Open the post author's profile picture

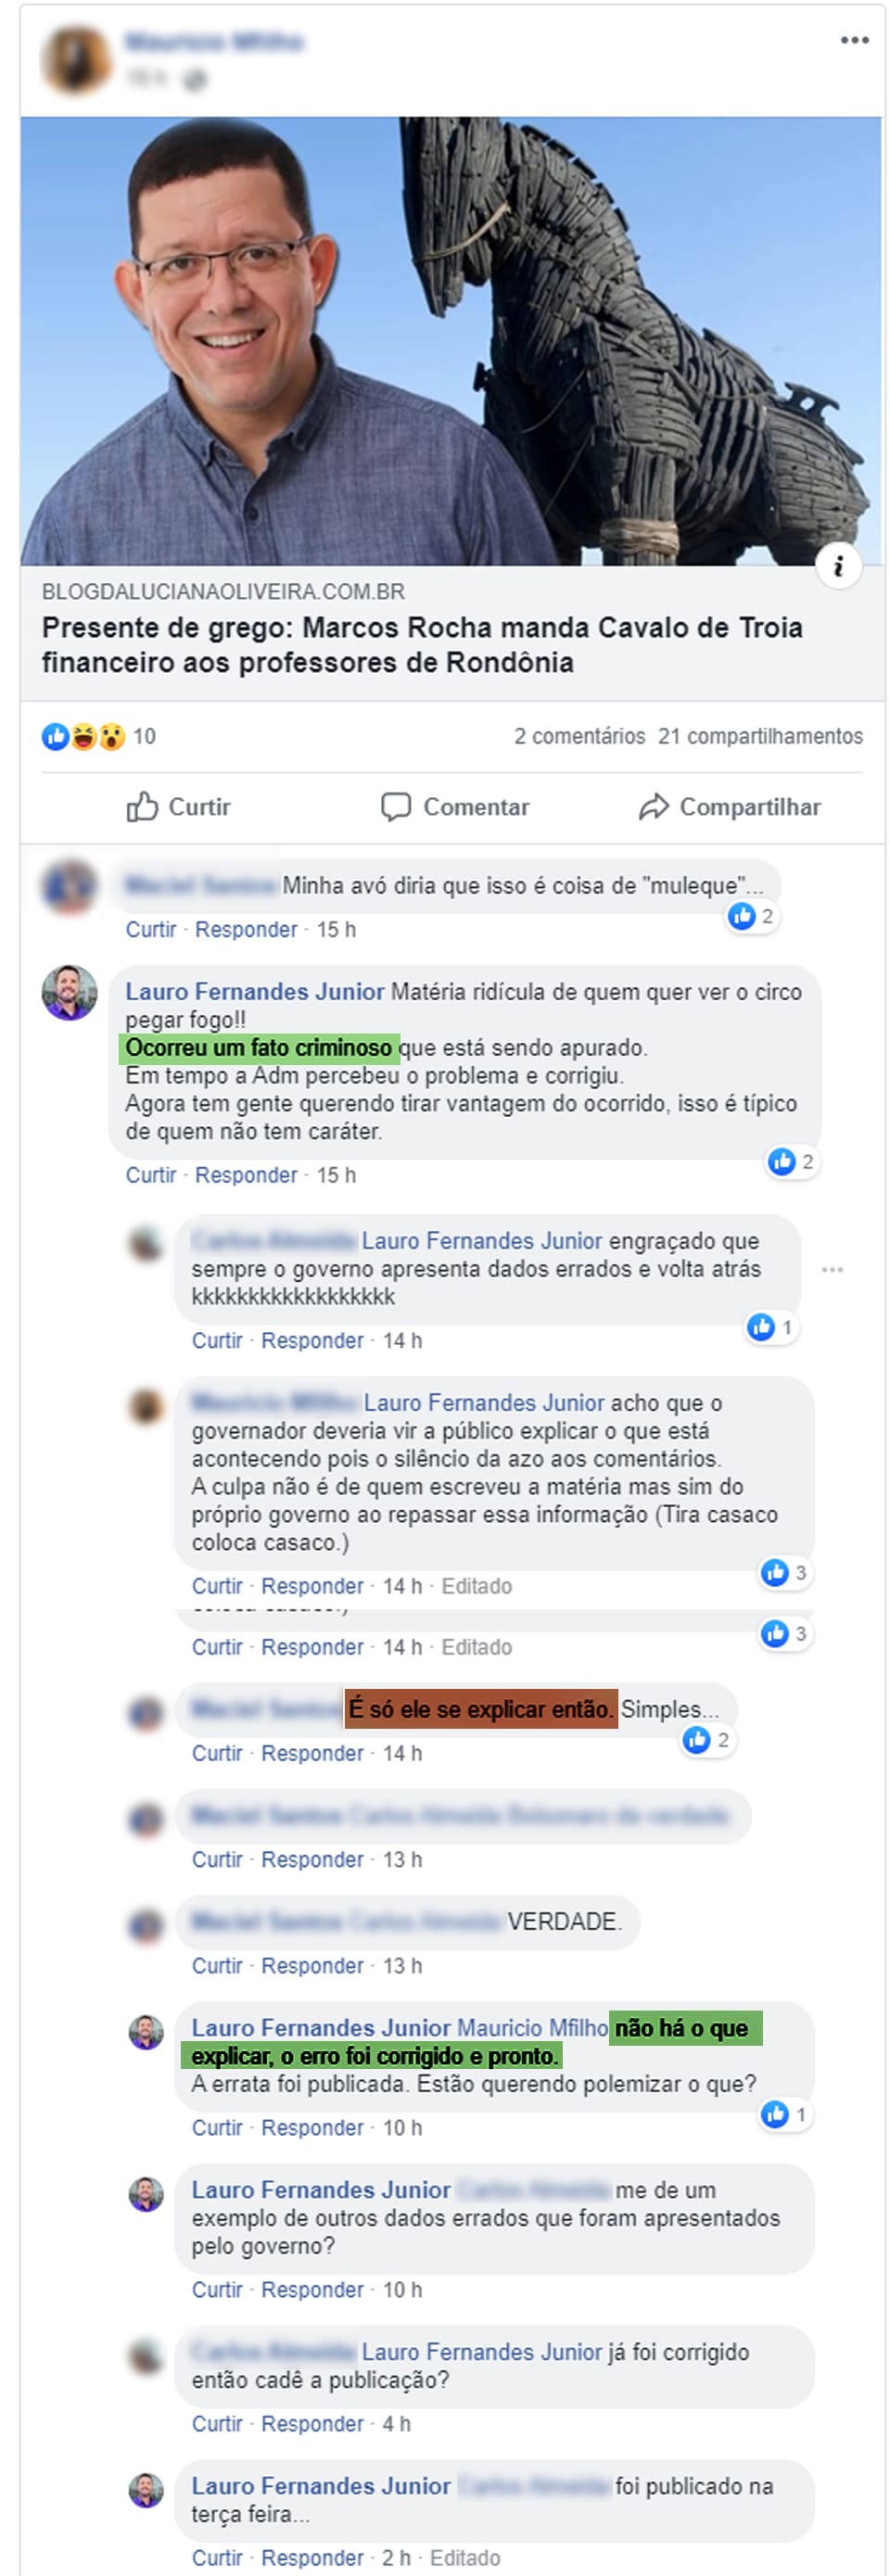[76, 60]
